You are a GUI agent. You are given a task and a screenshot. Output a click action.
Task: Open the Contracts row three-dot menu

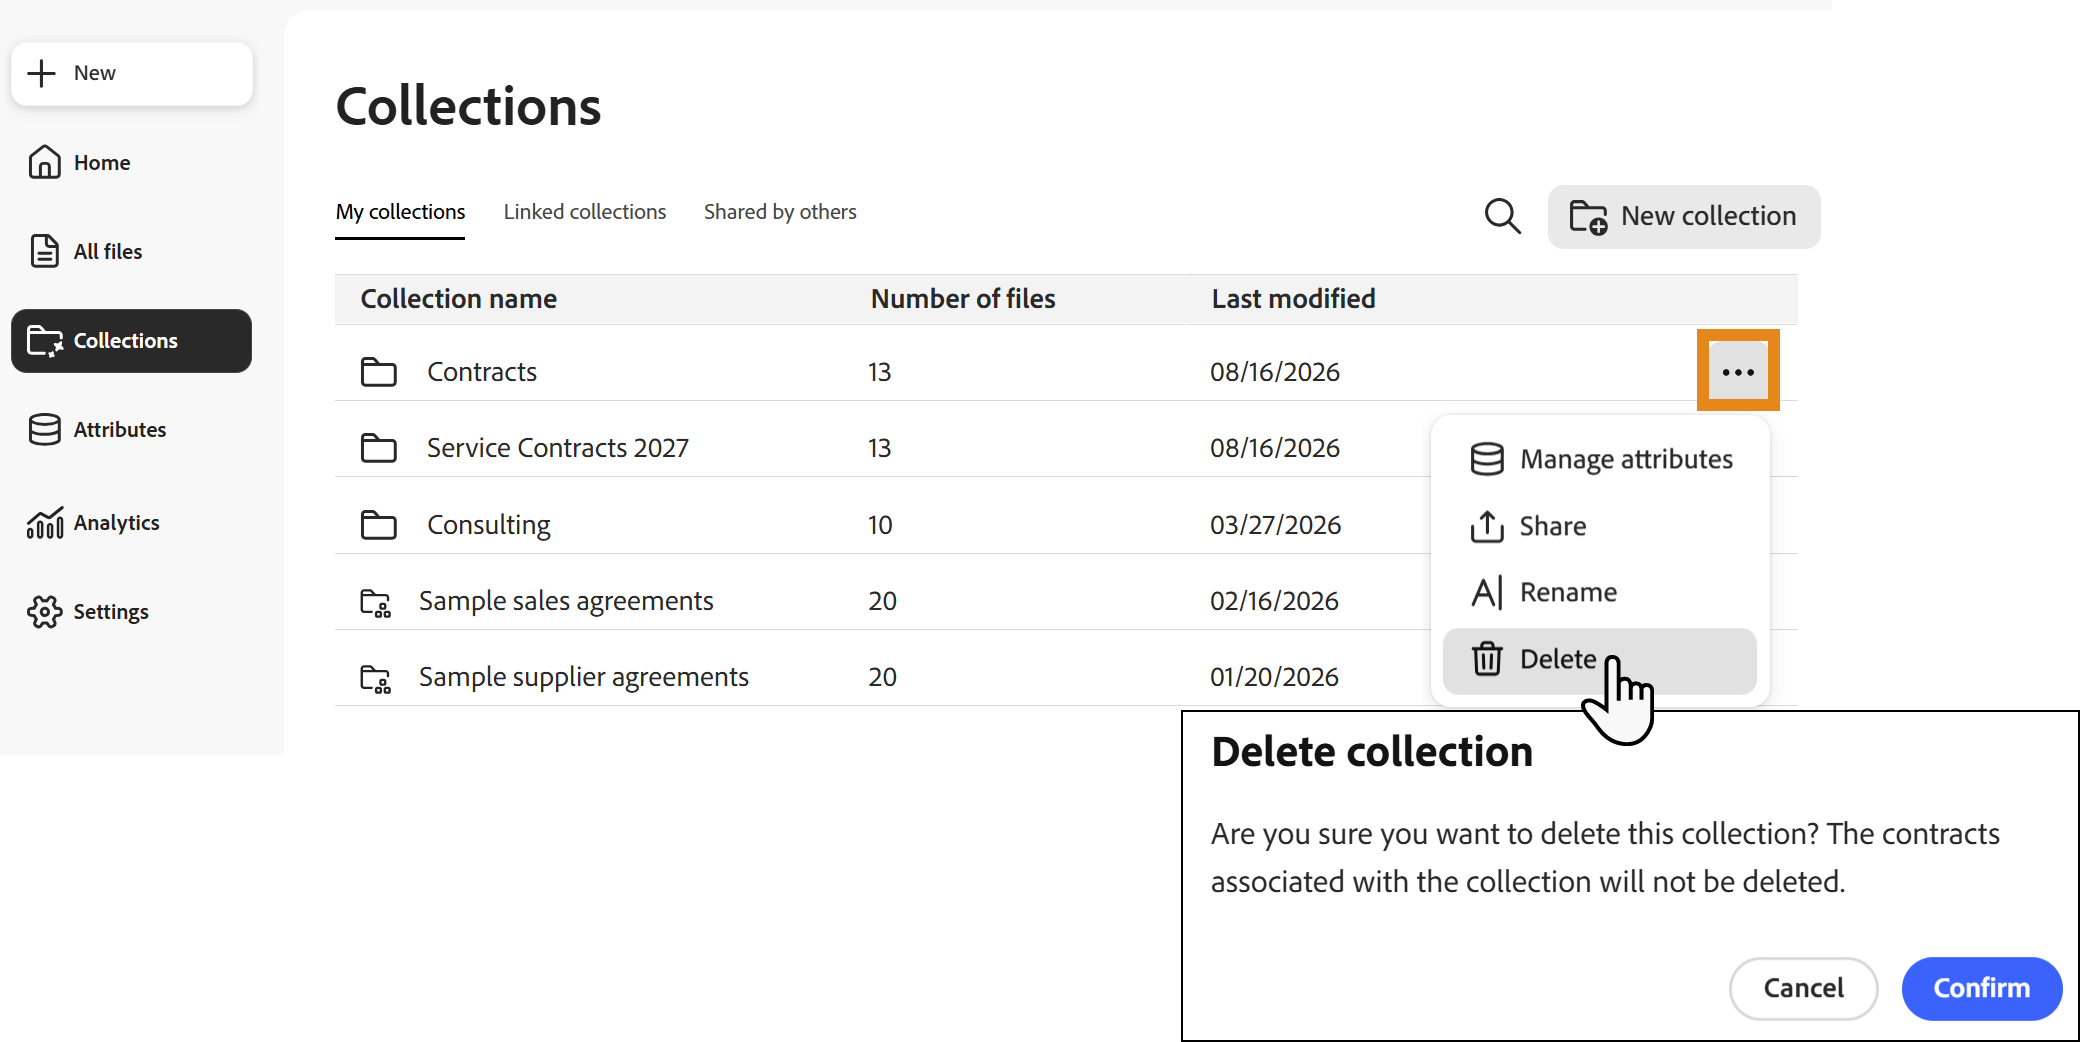click(1738, 372)
